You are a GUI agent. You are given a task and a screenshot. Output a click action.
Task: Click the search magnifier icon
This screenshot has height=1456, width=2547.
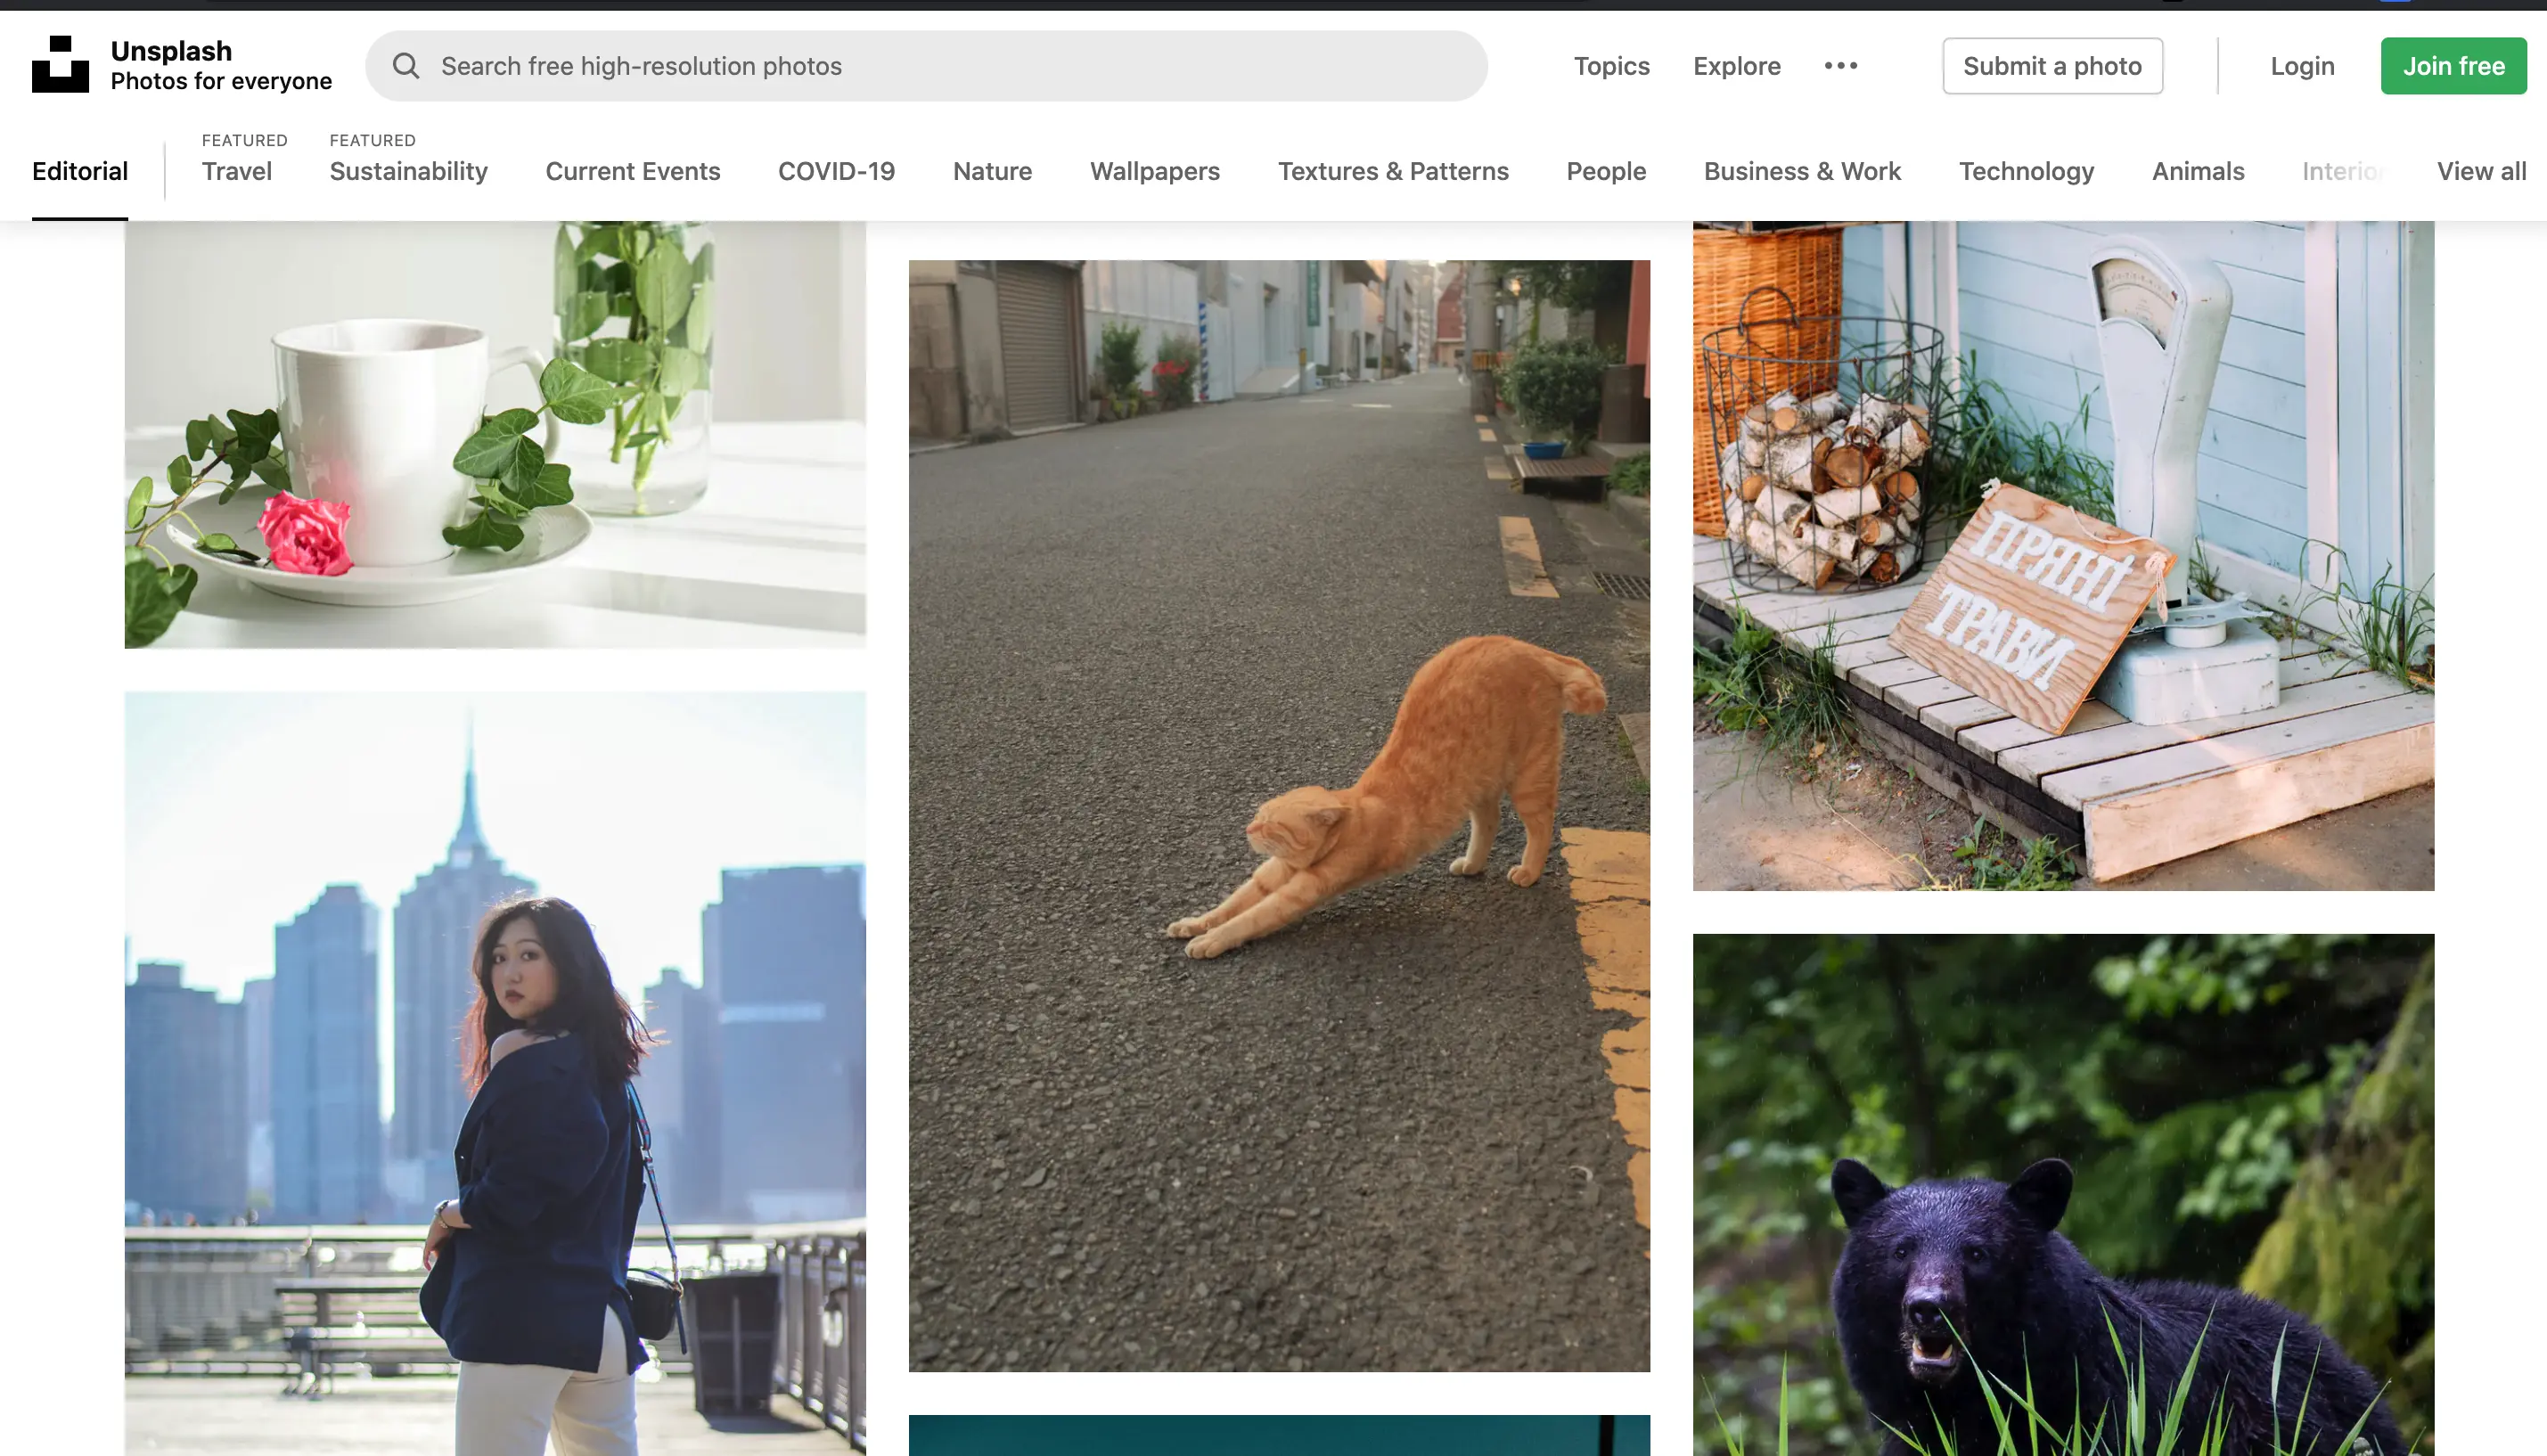[405, 66]
